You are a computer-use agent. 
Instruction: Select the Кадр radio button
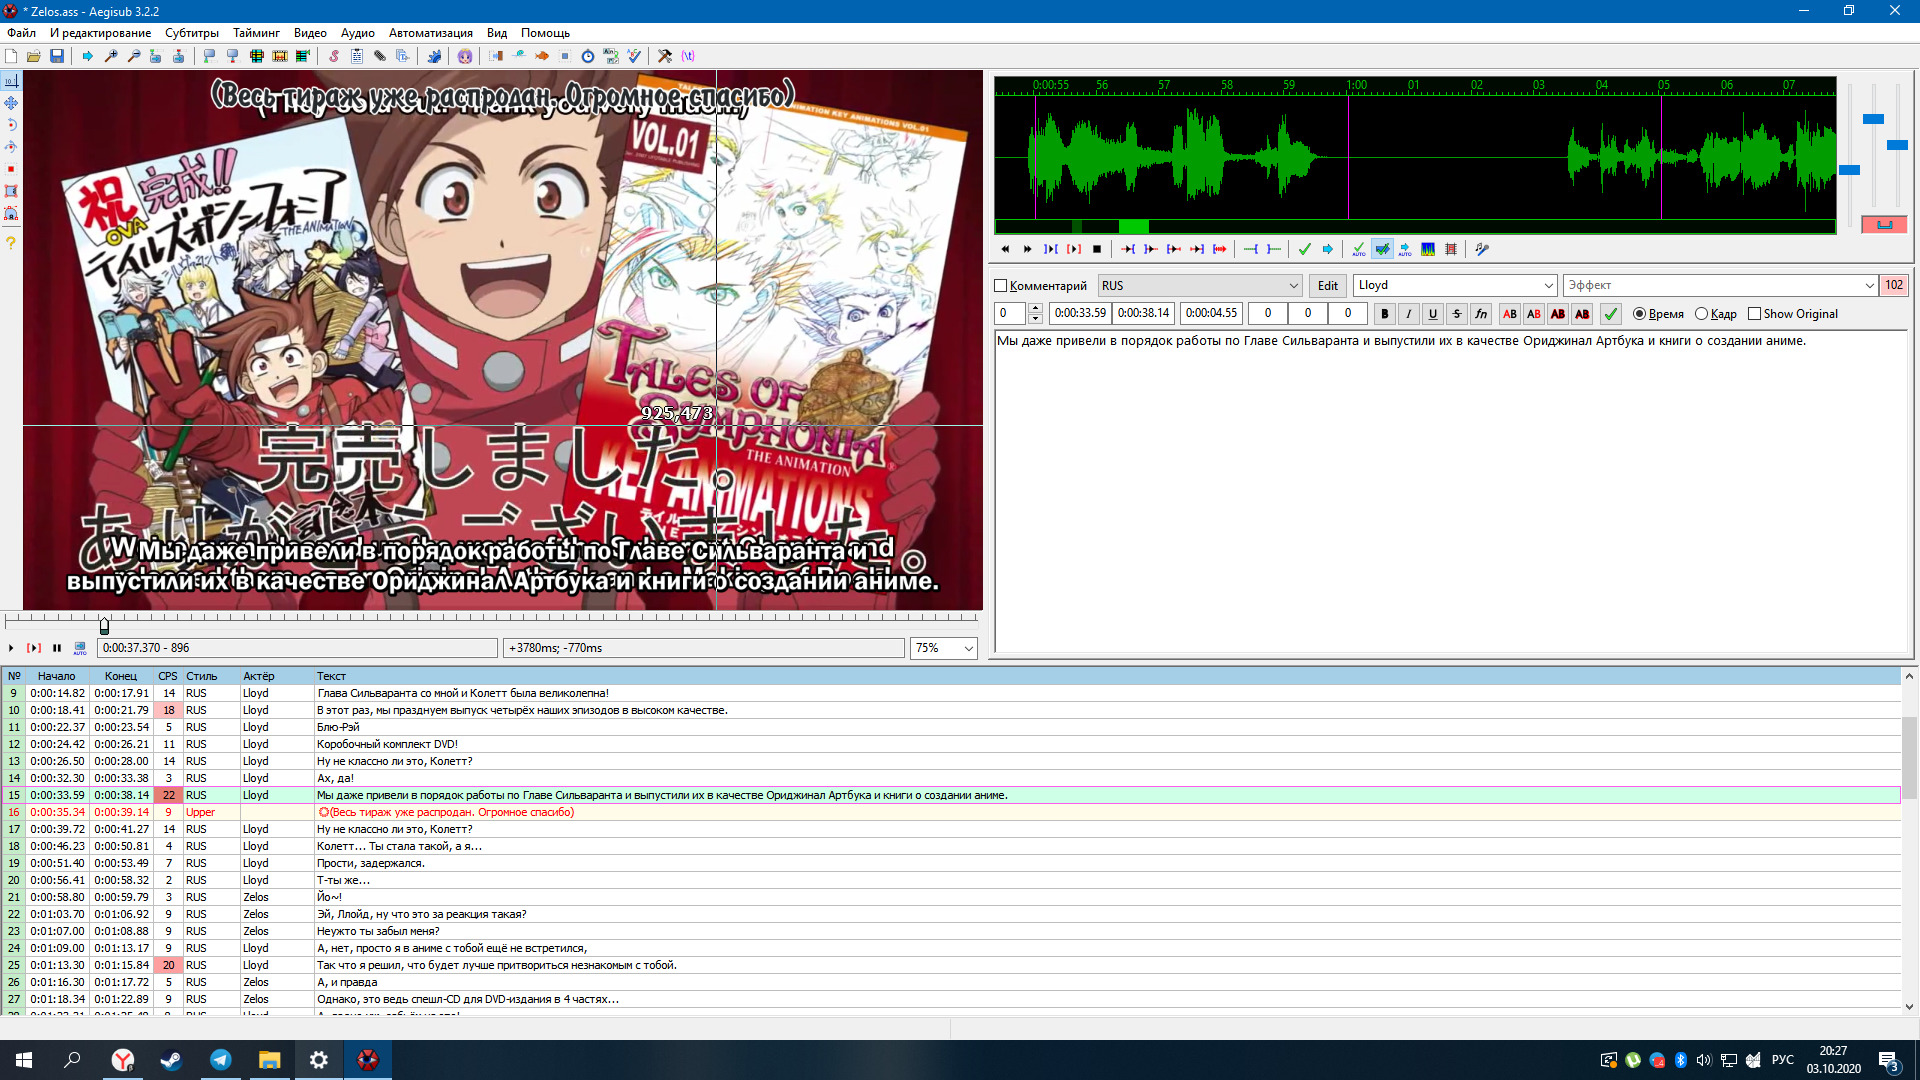pyautogui.click(x=1701, y=314)
